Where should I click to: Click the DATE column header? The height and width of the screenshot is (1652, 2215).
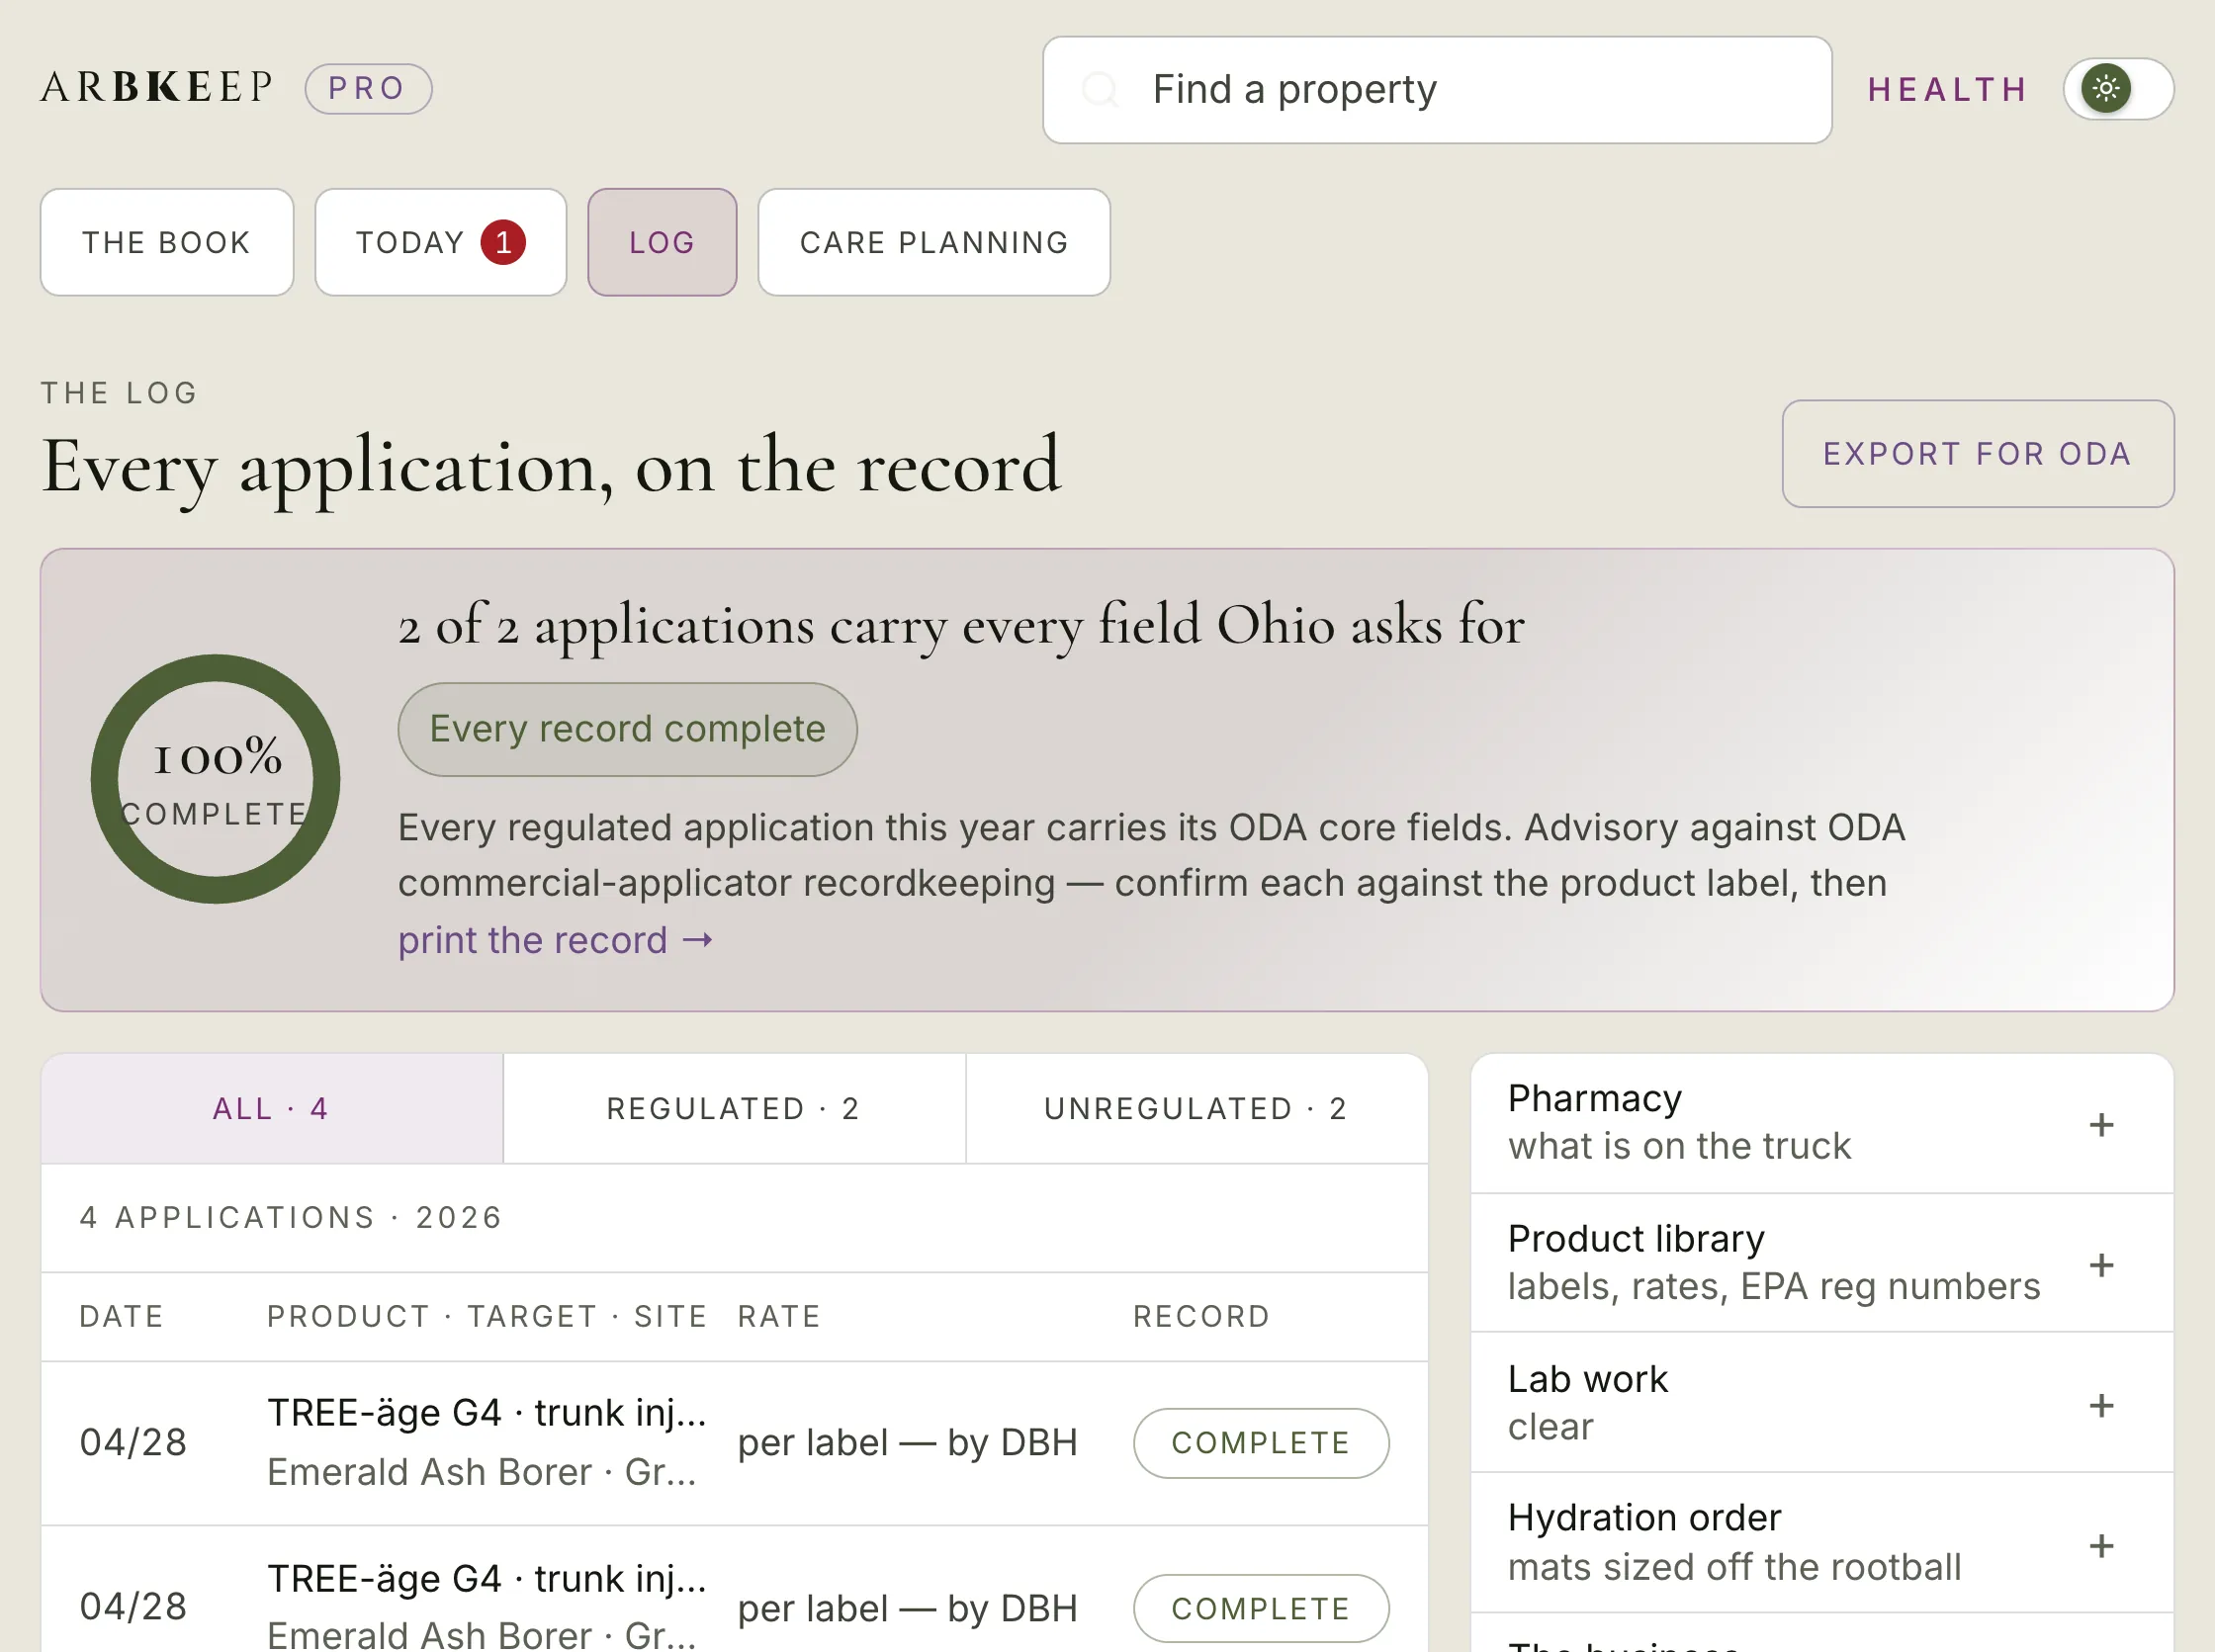121,1316
